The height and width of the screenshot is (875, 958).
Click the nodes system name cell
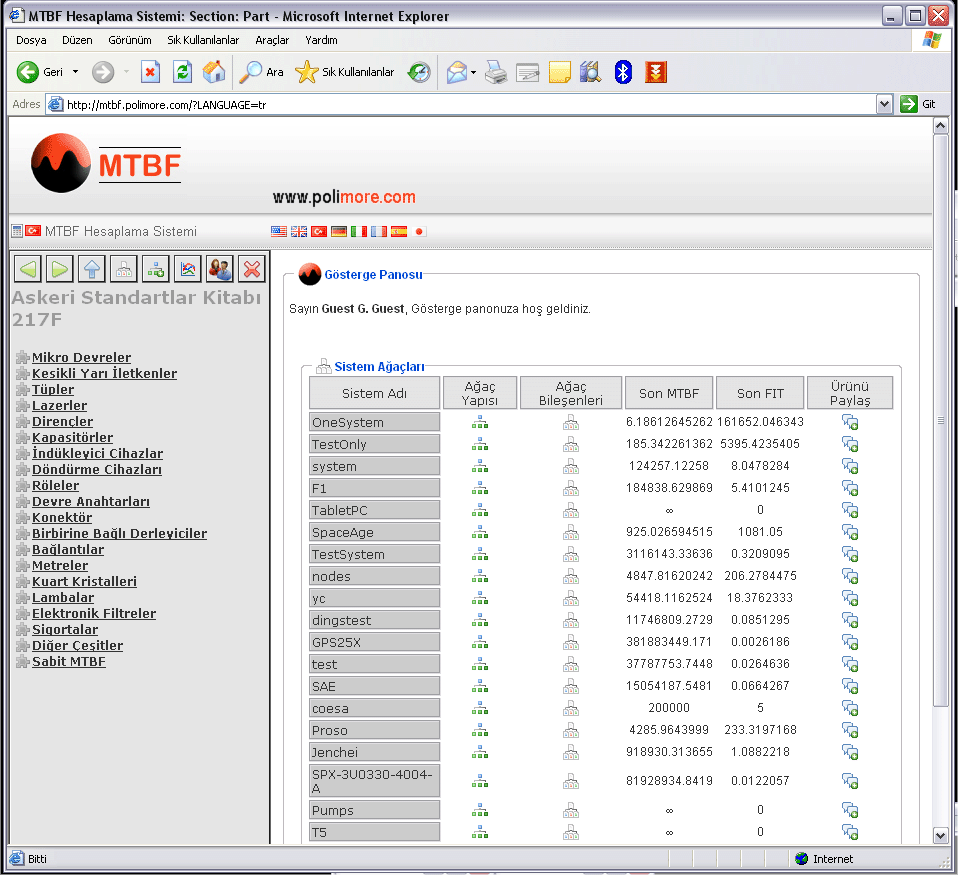375,576
